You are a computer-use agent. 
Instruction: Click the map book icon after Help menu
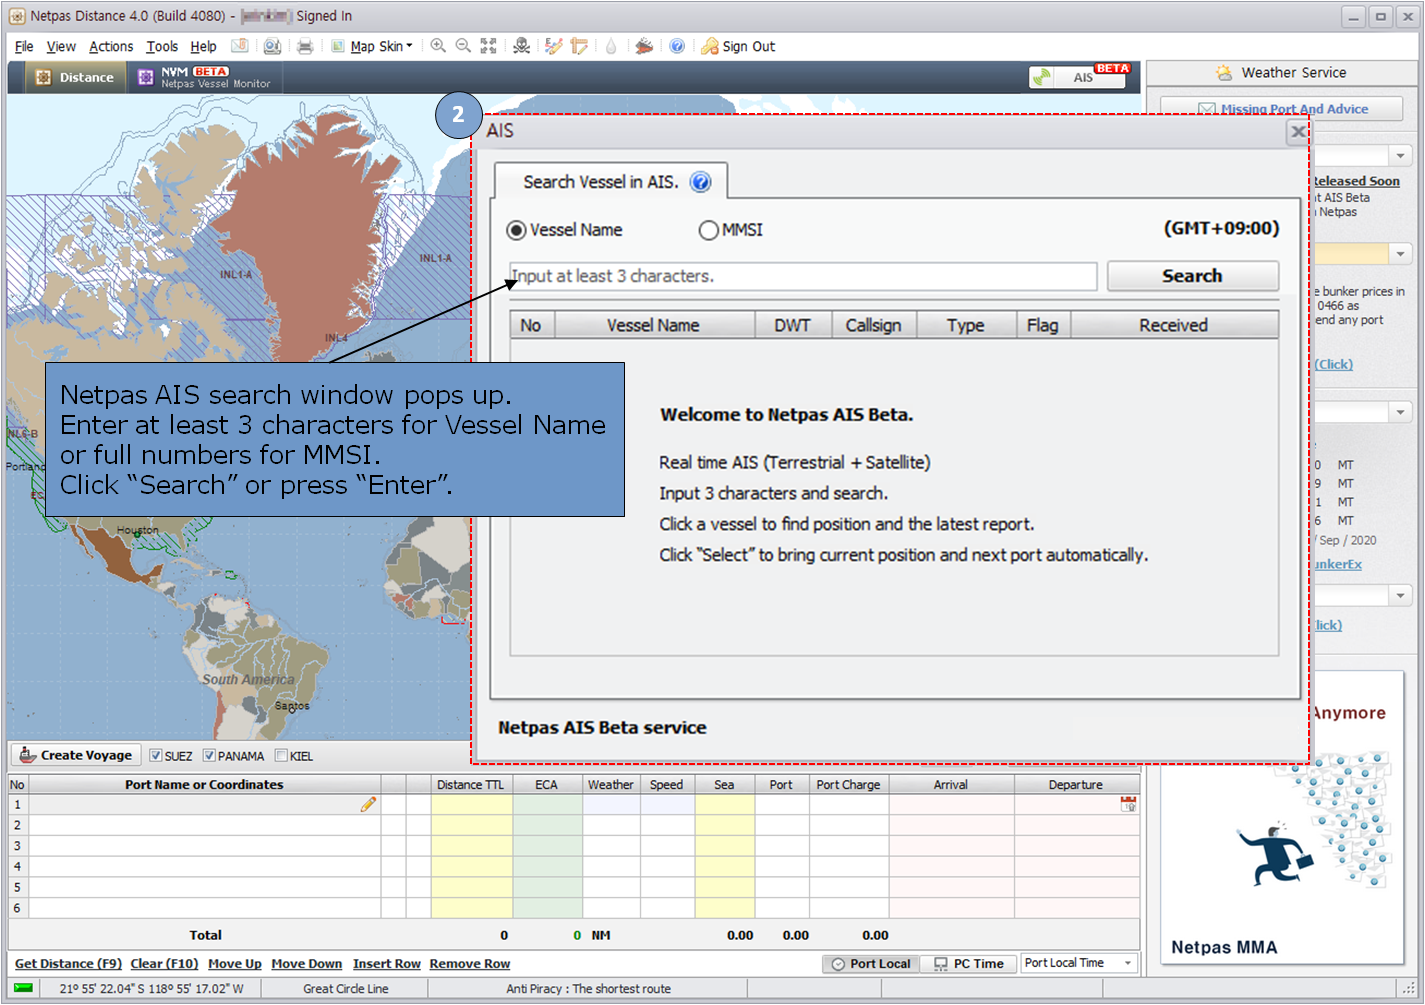(239, 46)
